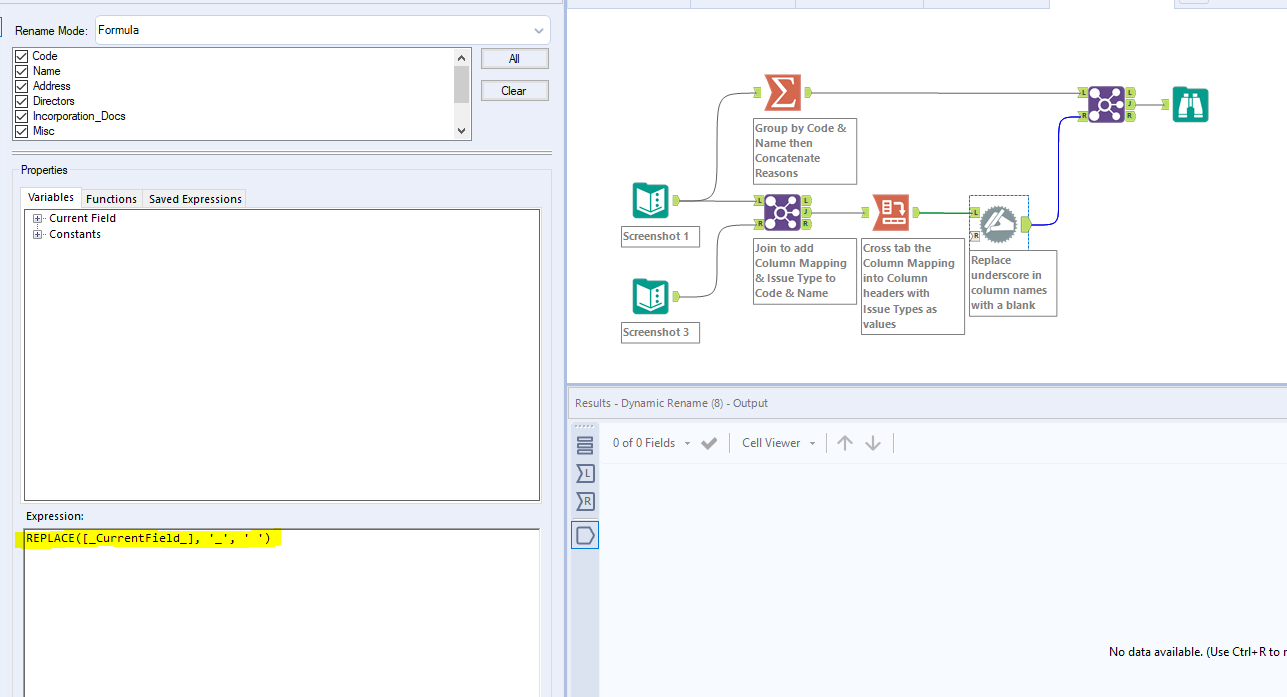Screen dimensions: 1287x697
Task: Select the Join tool below the Summarize tool
Action: pyautogui.click(x=784, y=211)
